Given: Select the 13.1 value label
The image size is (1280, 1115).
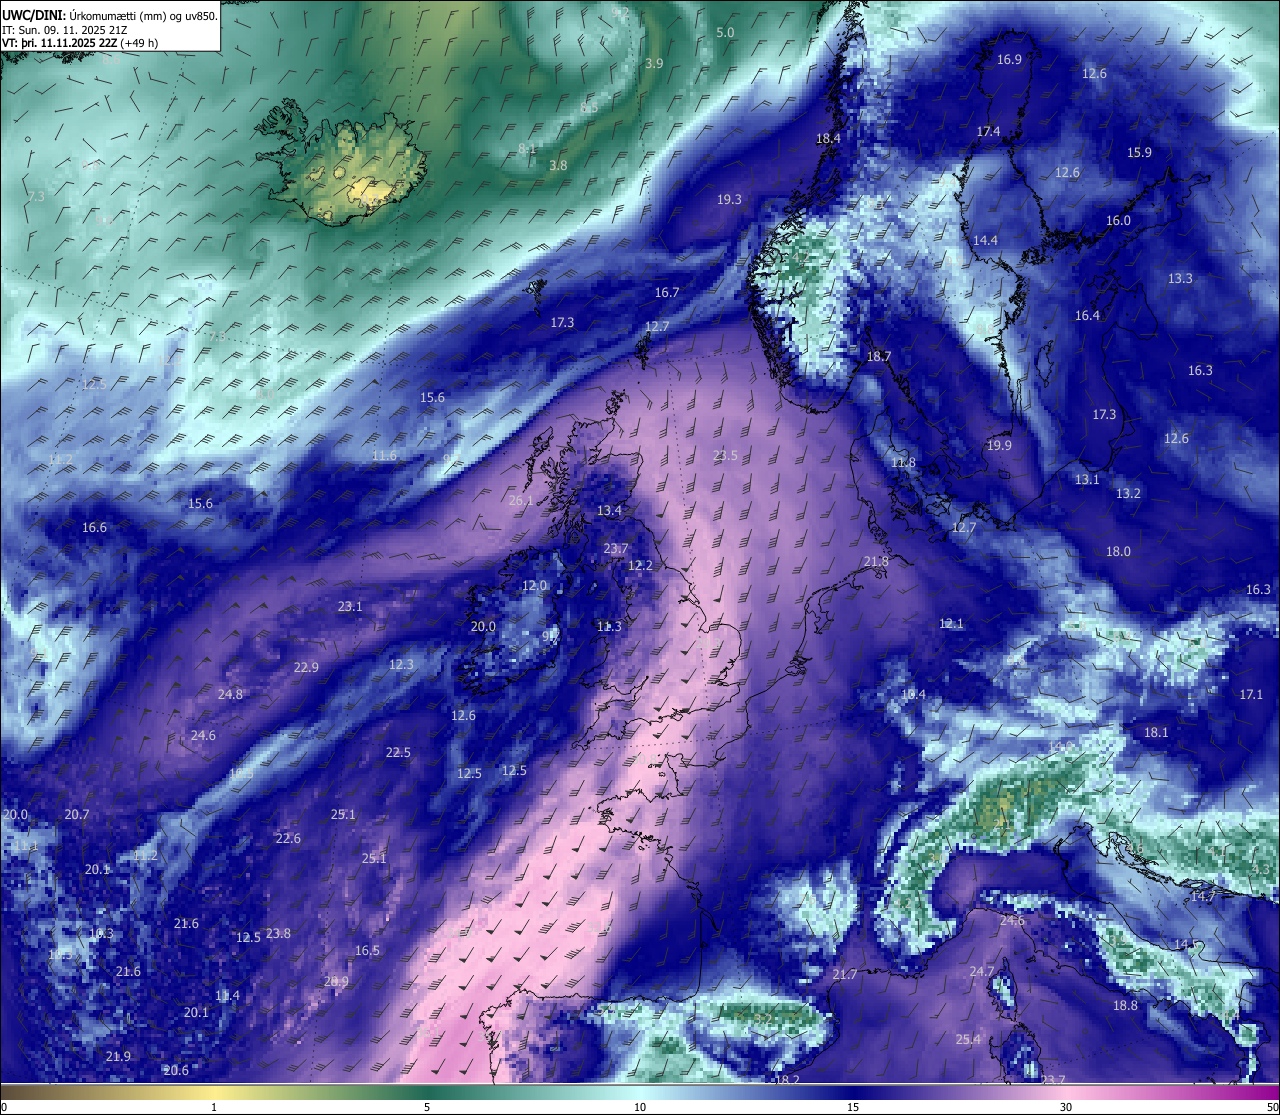Looking at the screenshot, I should coord(1087,479).
